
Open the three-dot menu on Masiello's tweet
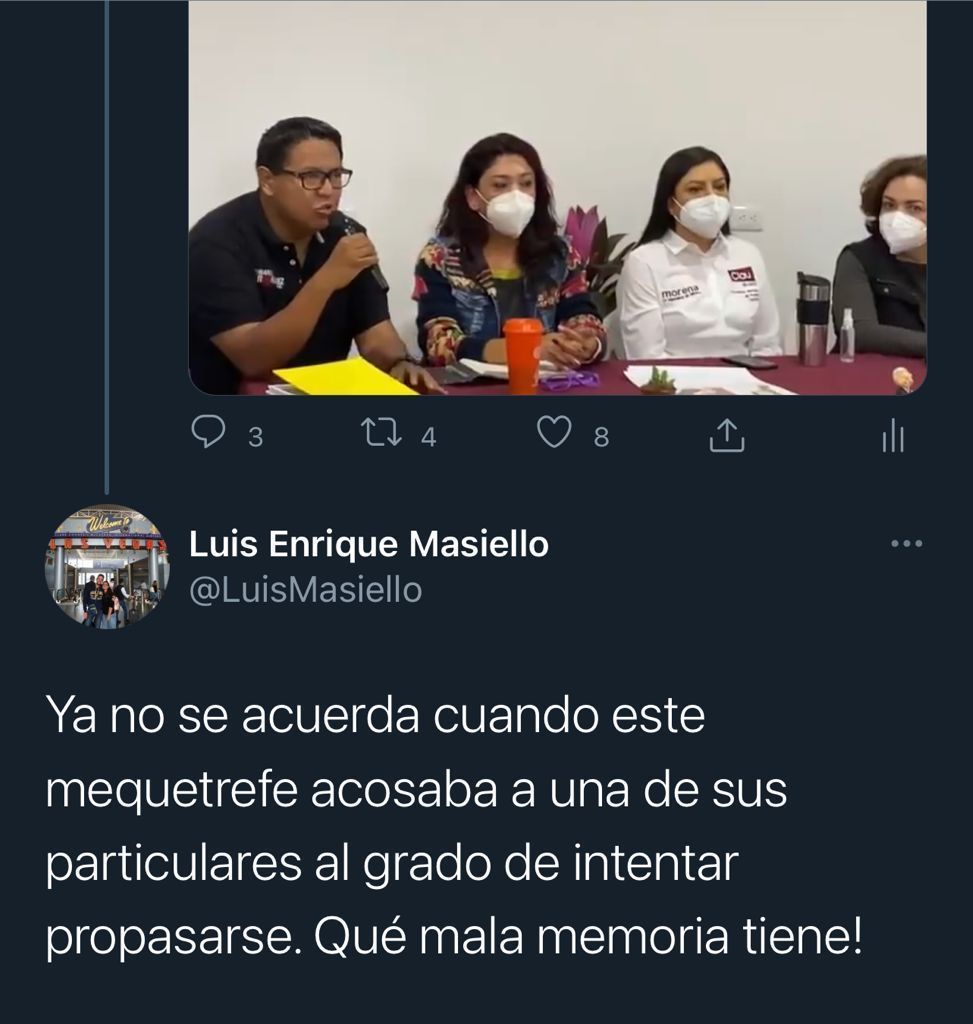pyautogui.click(x=907, y=543)
